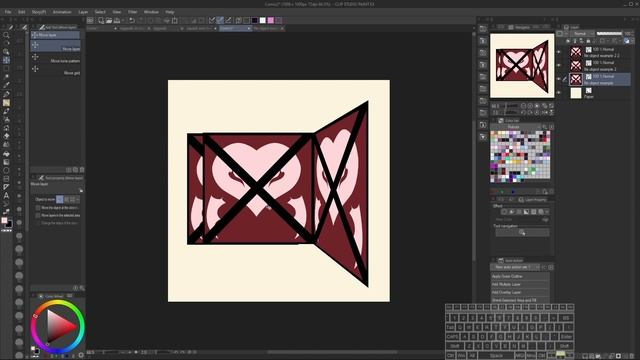Image resolution: width=640 pixels, height=360 pixels.
Task: Click the Layer palette tab
Action: [x=572, y=27]
